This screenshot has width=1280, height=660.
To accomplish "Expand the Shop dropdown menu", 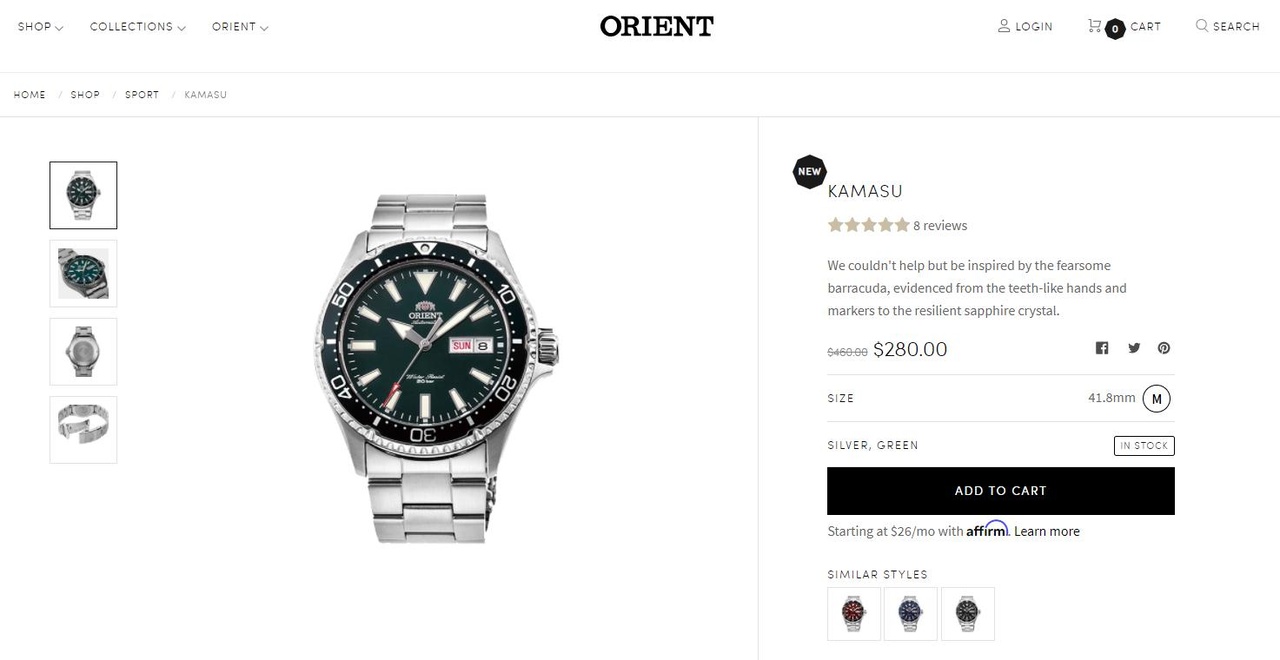I will [40, 27].
